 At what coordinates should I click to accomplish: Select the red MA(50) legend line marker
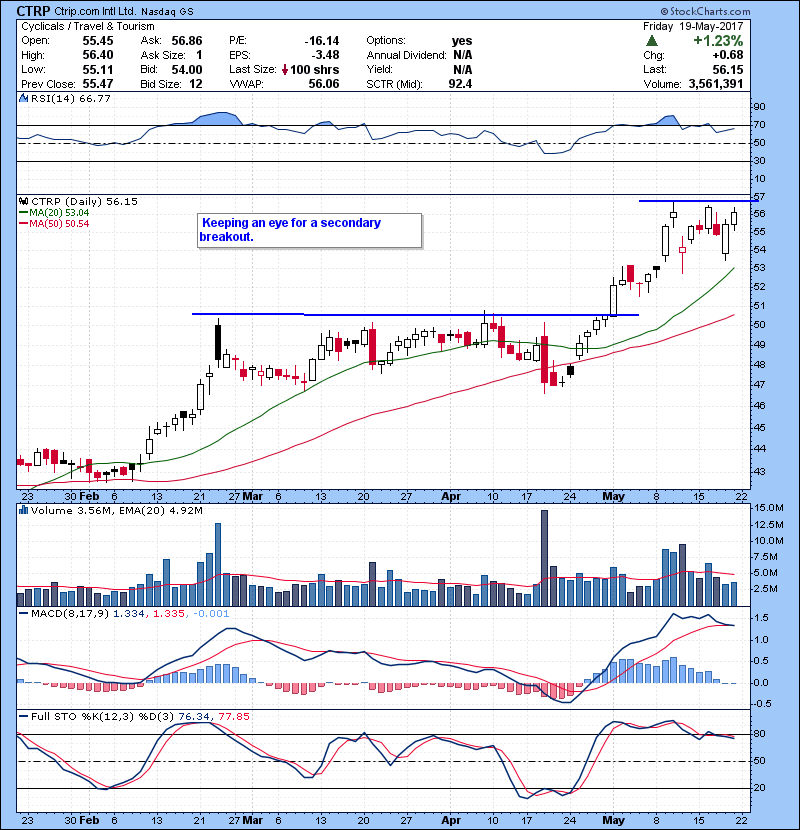23,224
